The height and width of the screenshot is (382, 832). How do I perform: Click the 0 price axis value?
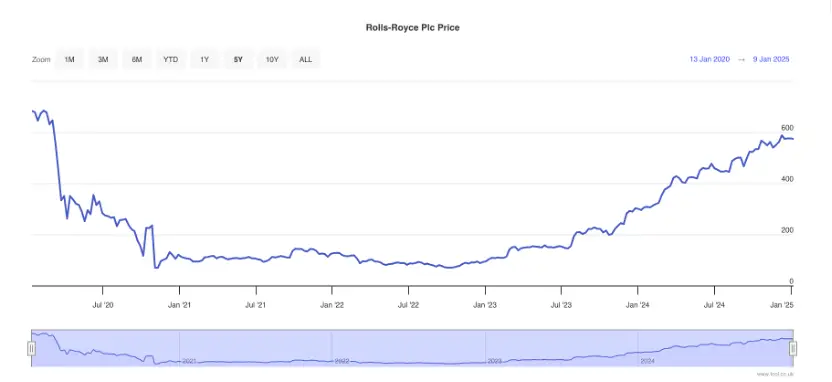791,281
